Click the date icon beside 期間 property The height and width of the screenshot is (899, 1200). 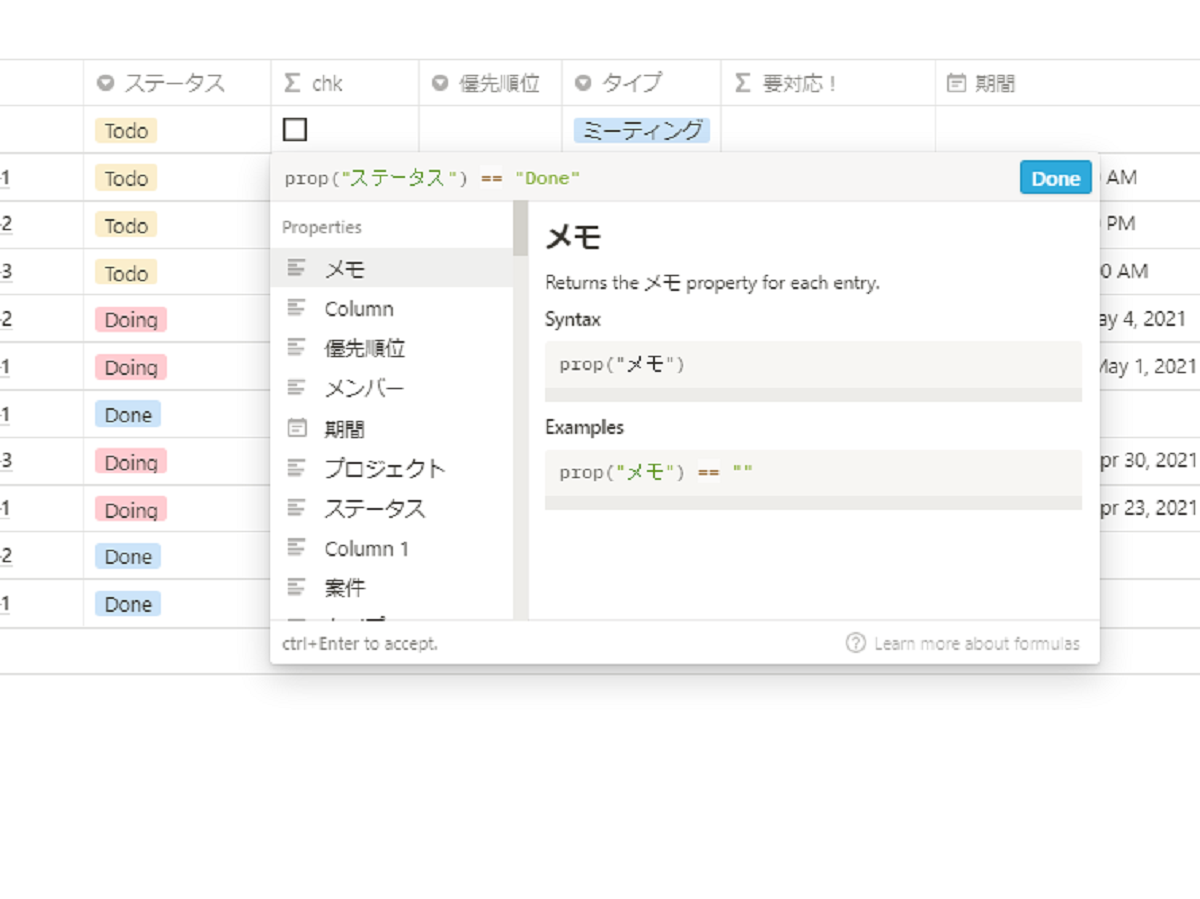[x=297, y=428]
